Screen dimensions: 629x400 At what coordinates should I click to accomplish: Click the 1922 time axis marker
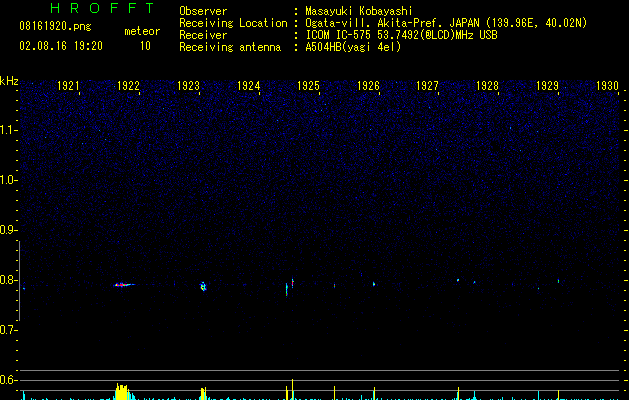128,85
